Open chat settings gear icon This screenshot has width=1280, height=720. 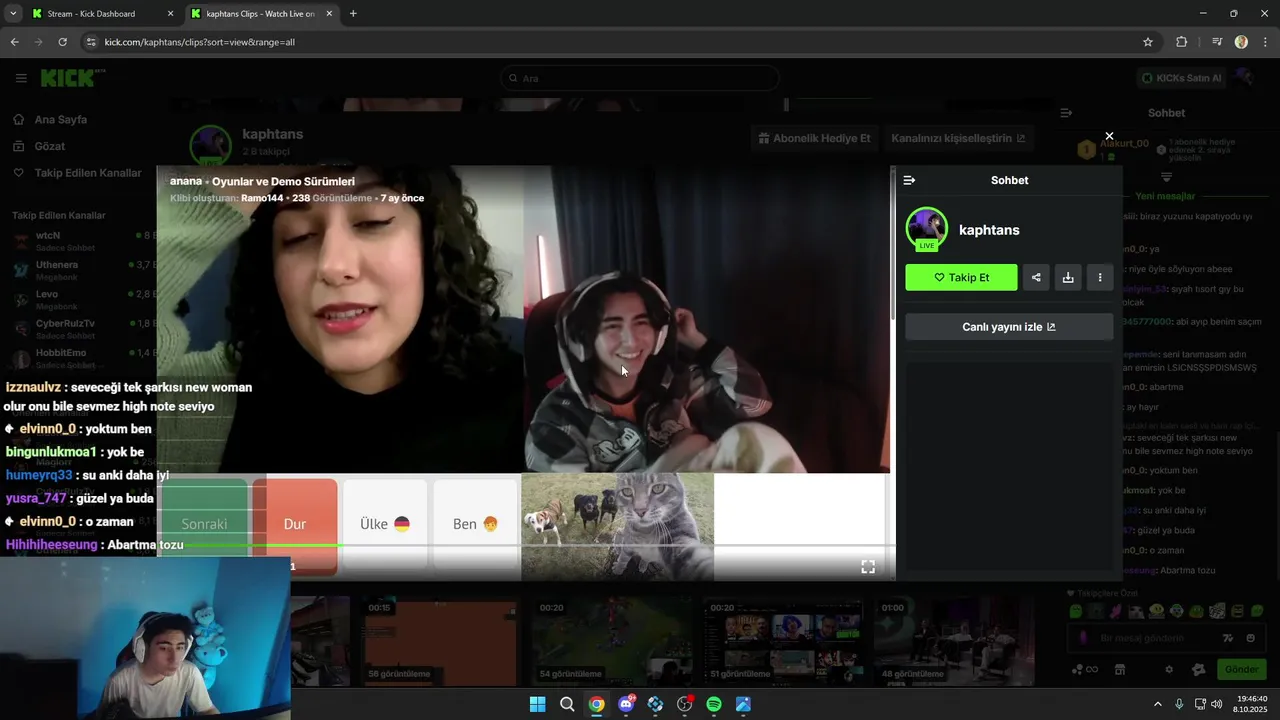1169,669
